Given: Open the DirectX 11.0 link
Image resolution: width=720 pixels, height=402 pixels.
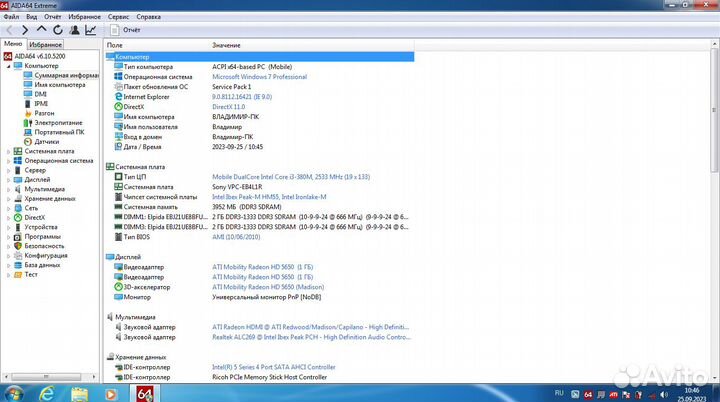Looking at the screenshot, I should click(x=229, y=107).
